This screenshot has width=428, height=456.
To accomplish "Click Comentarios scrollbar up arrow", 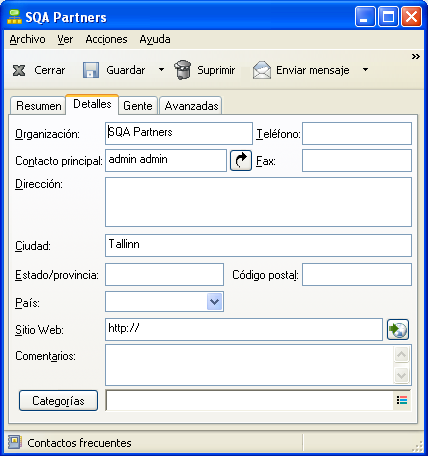I will coord(401,354).
